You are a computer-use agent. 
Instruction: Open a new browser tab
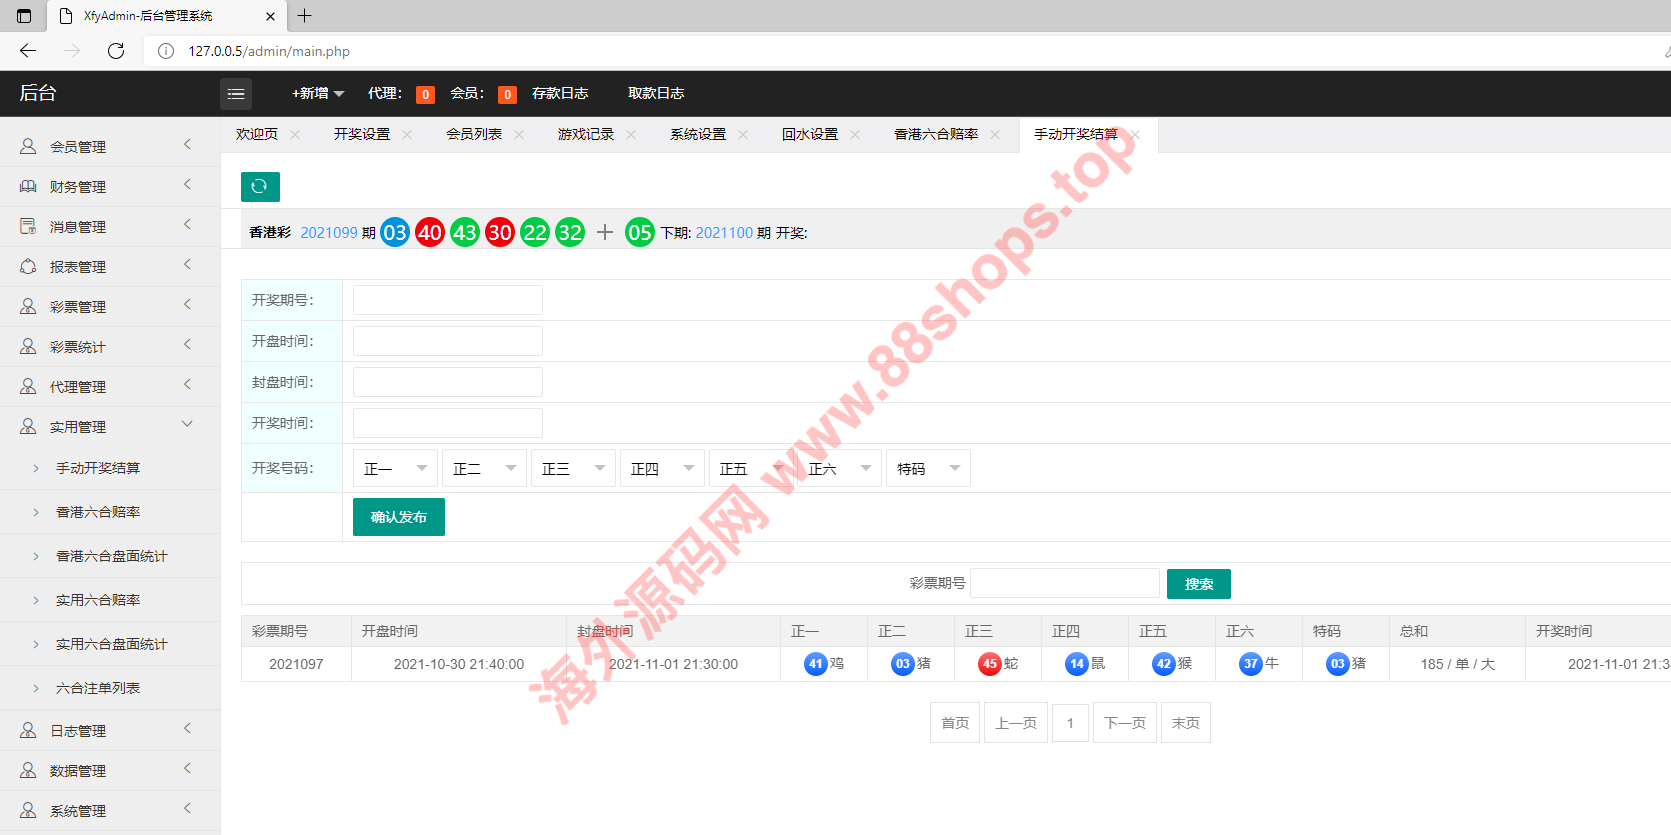305,16
